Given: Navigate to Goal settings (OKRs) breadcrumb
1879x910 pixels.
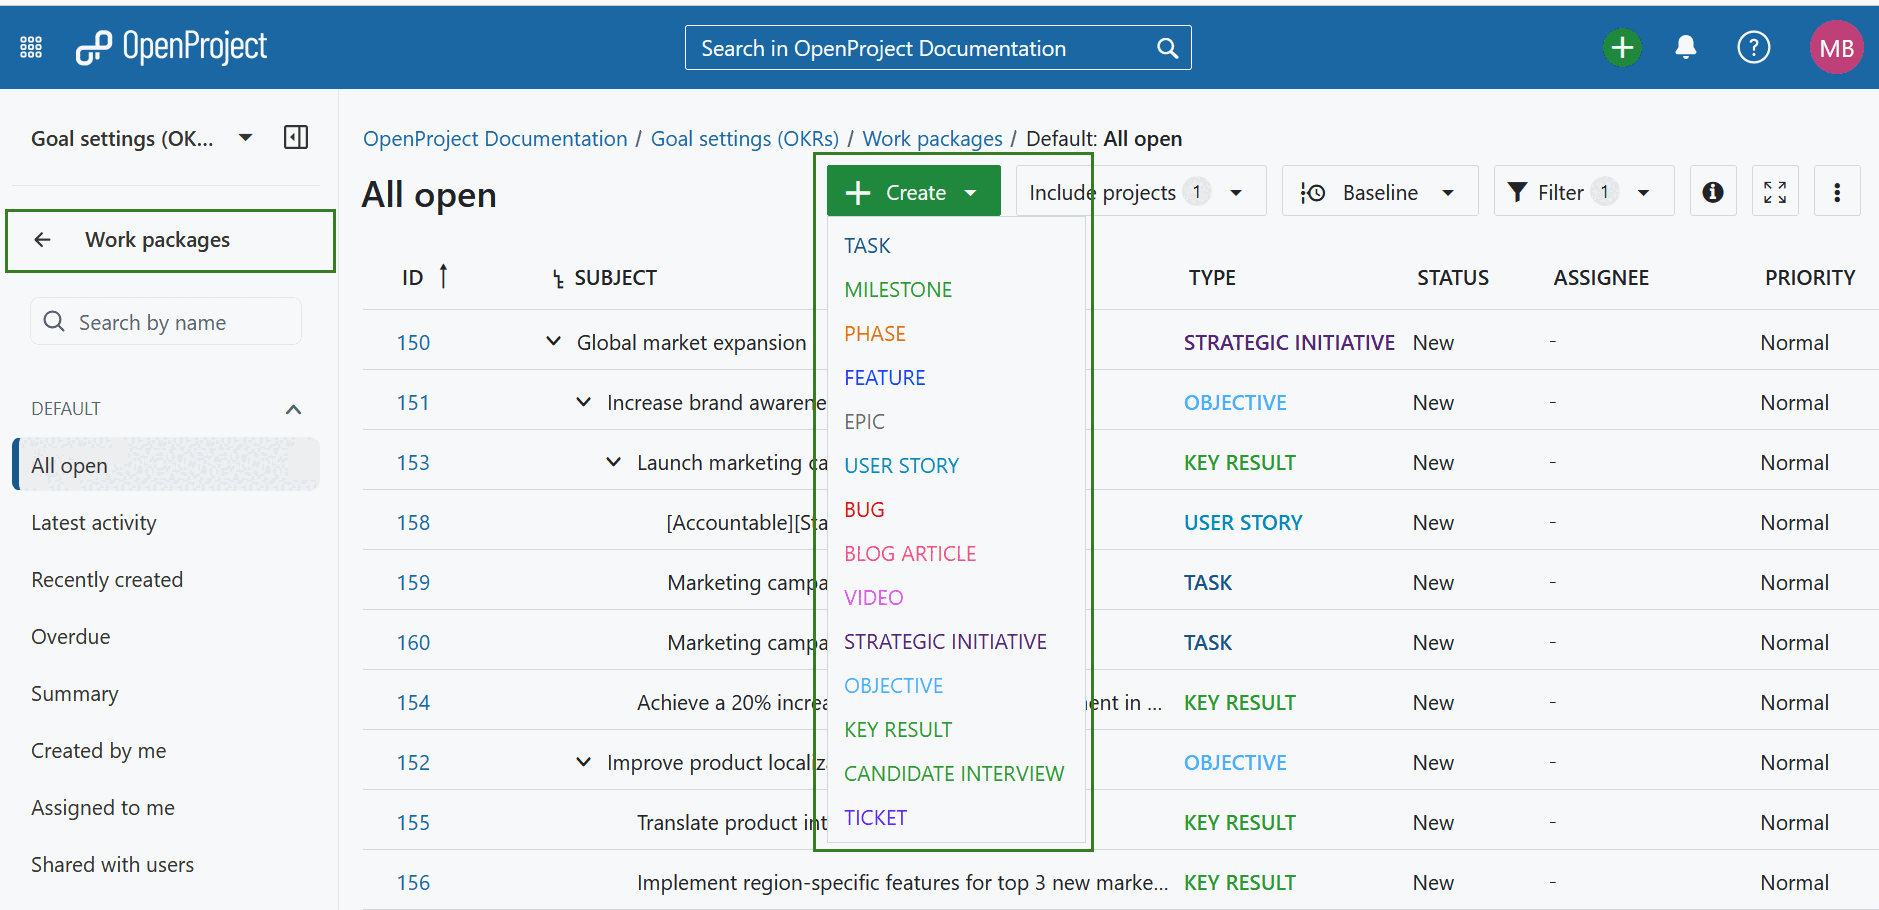Looking at the screenshot, I should point(743,138).
